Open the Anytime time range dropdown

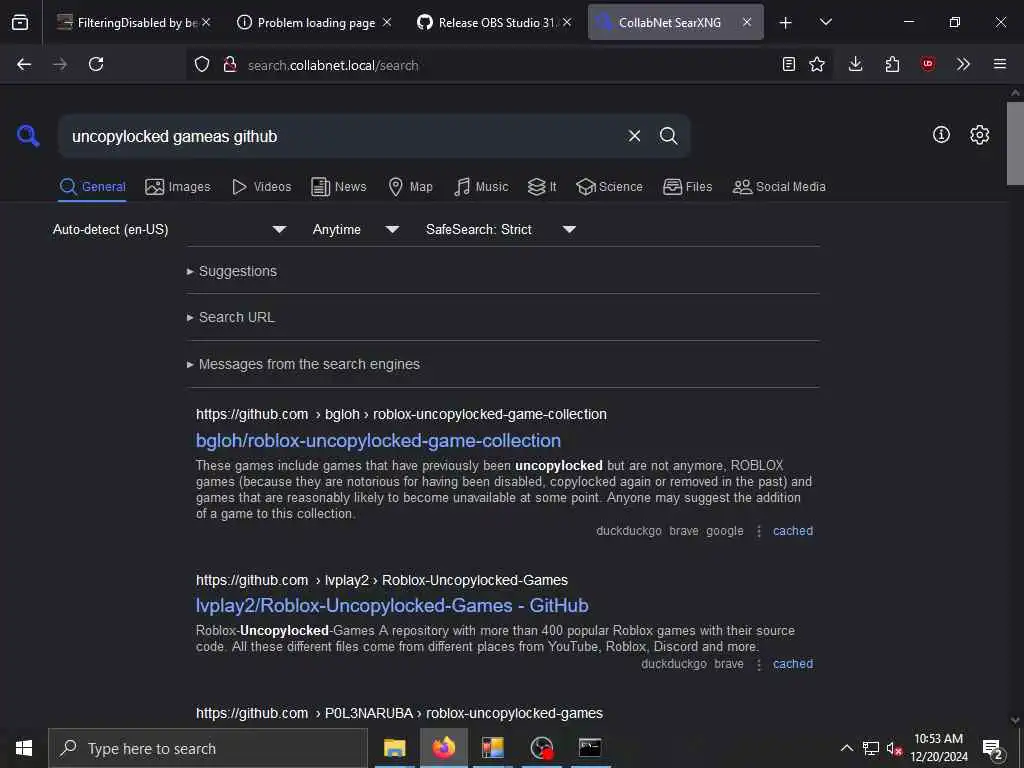(x=355, y=229)
